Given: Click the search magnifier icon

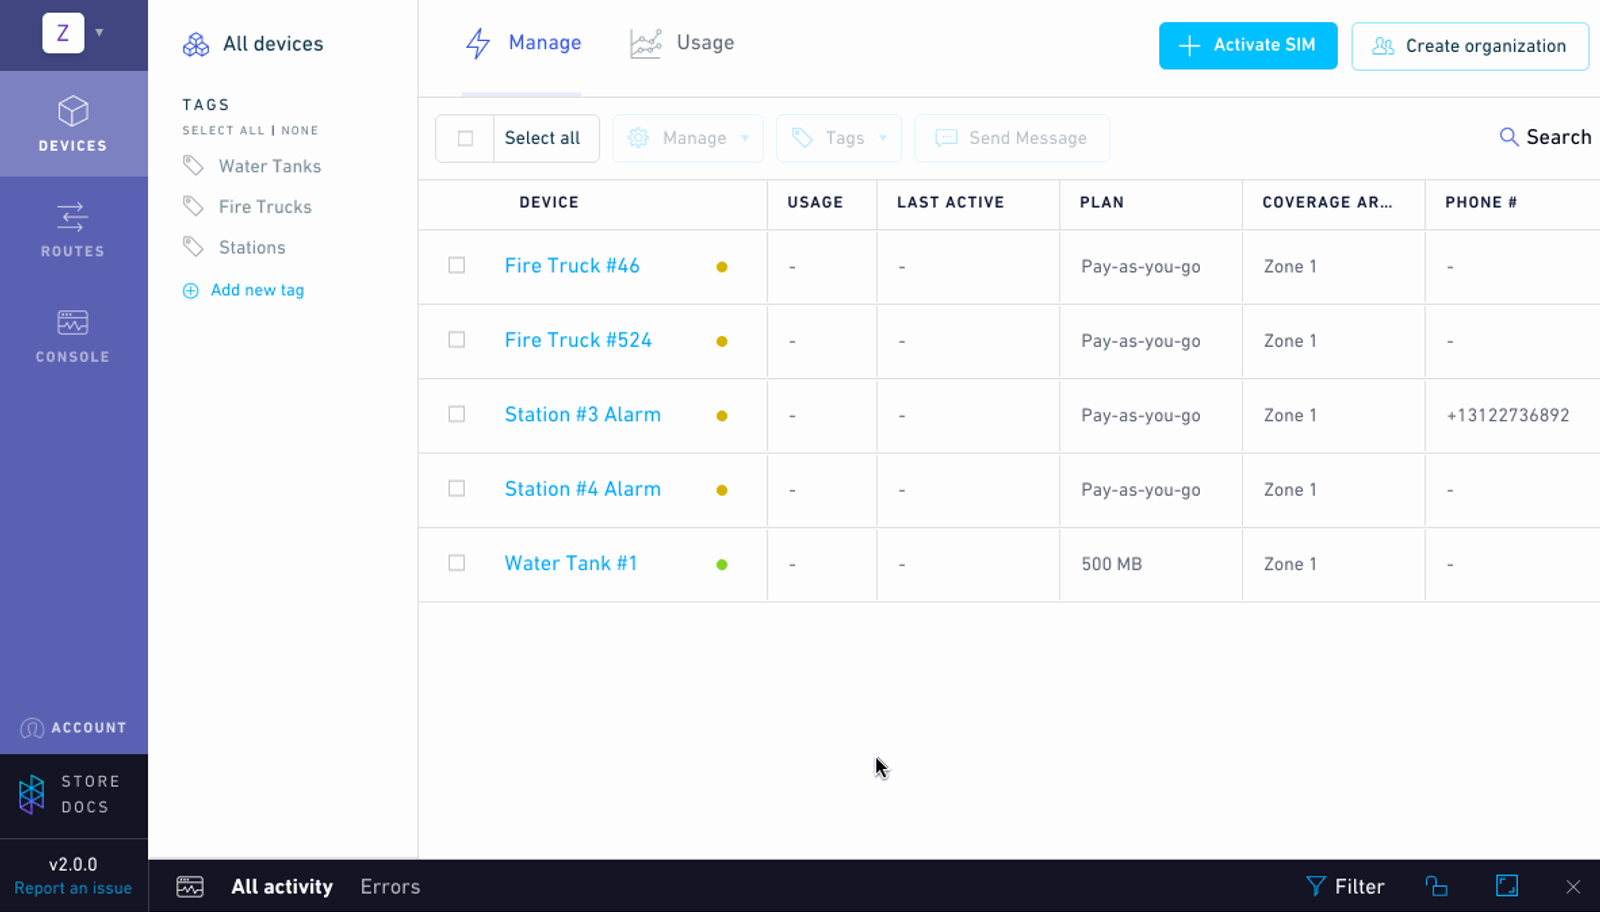Looking at the screenshot, I should coord(1509,137).
